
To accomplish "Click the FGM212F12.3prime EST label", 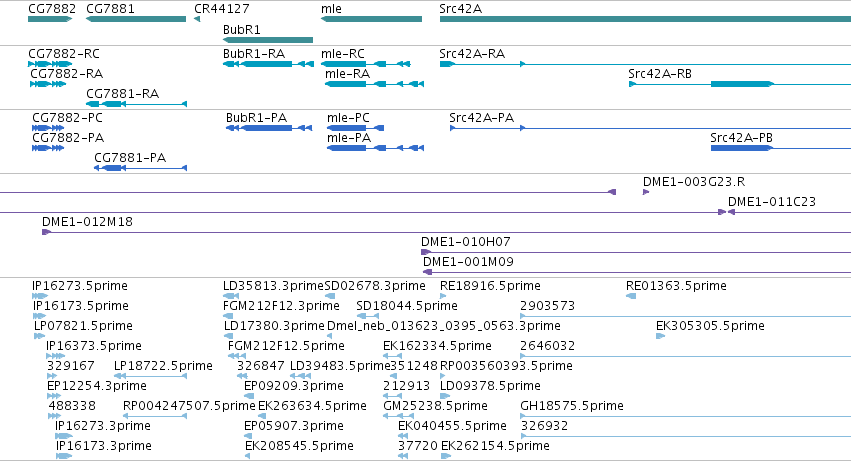I will point(281,306).
